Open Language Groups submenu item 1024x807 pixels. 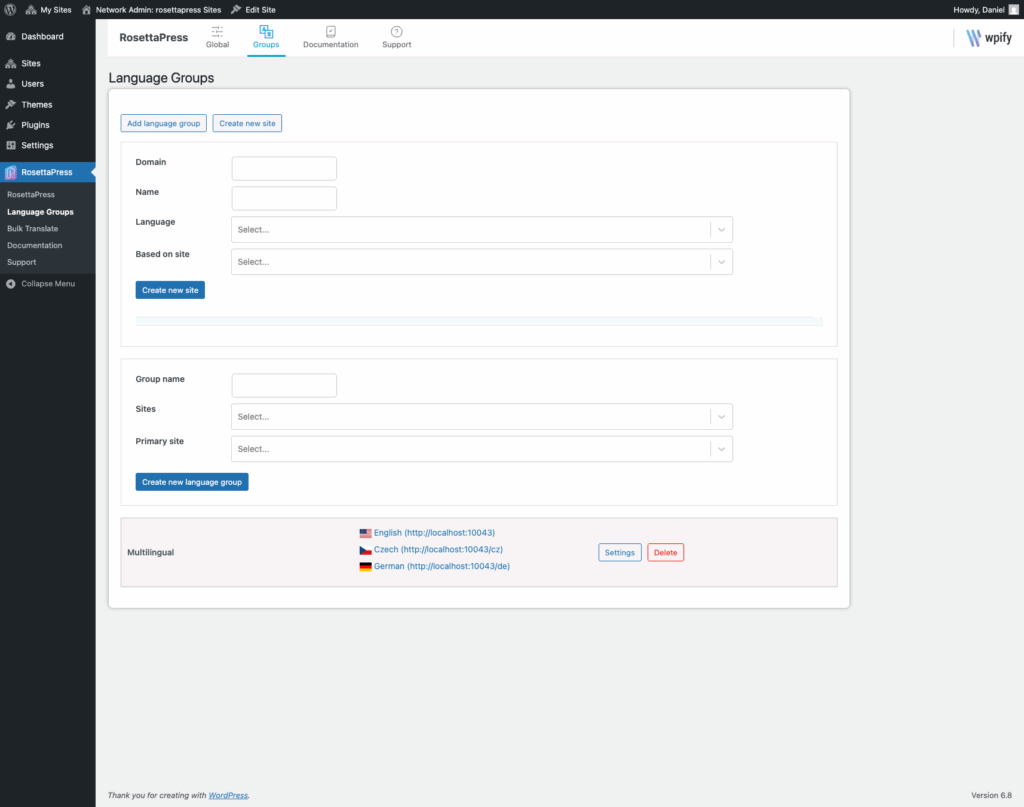tap(40, 212)
